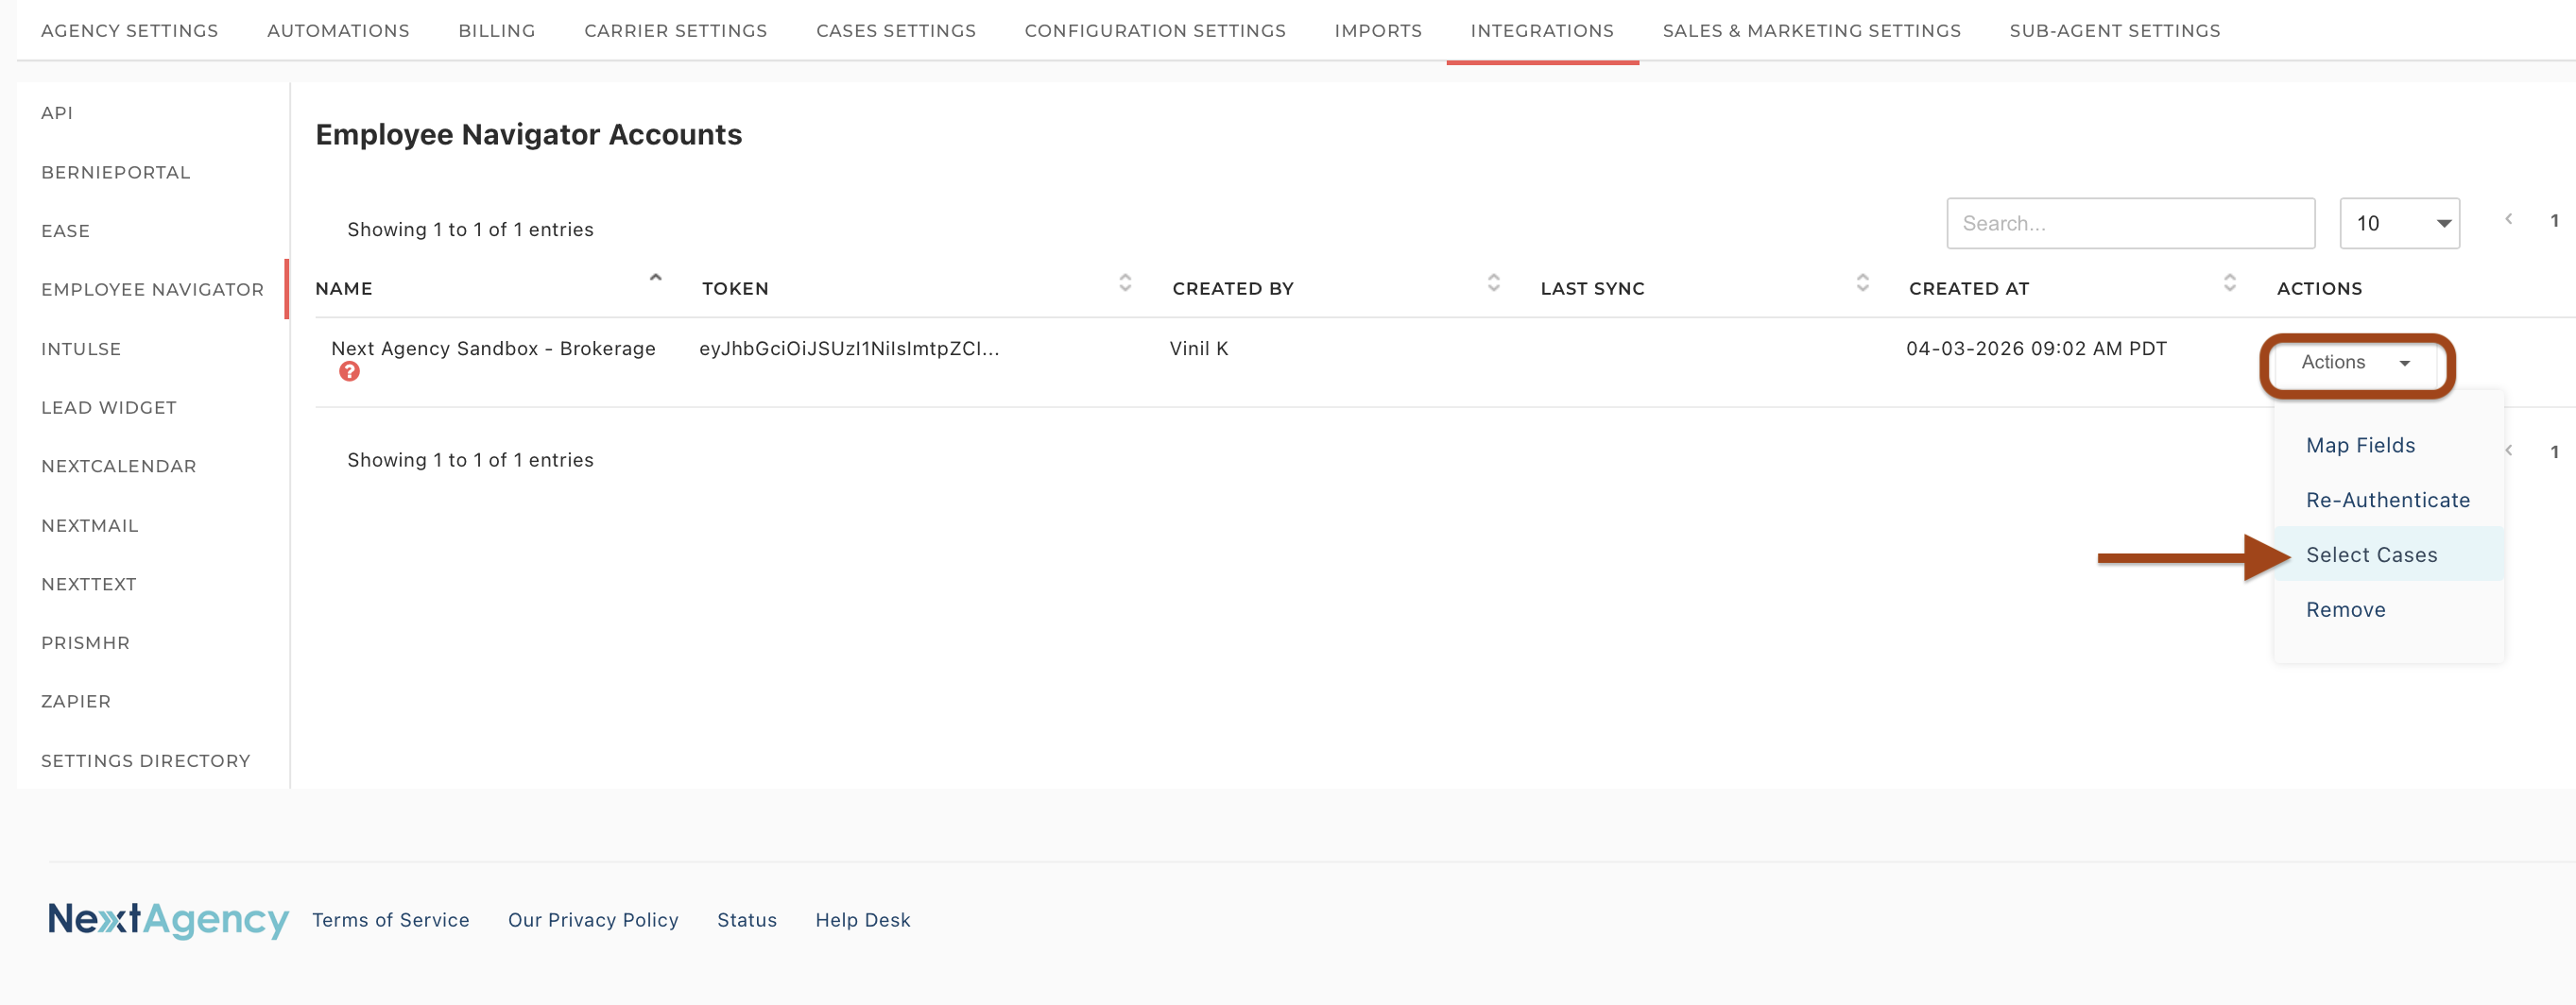Open the Actions dropdown for the account
The image size is (2576, 1005).
click(2356, 363)
